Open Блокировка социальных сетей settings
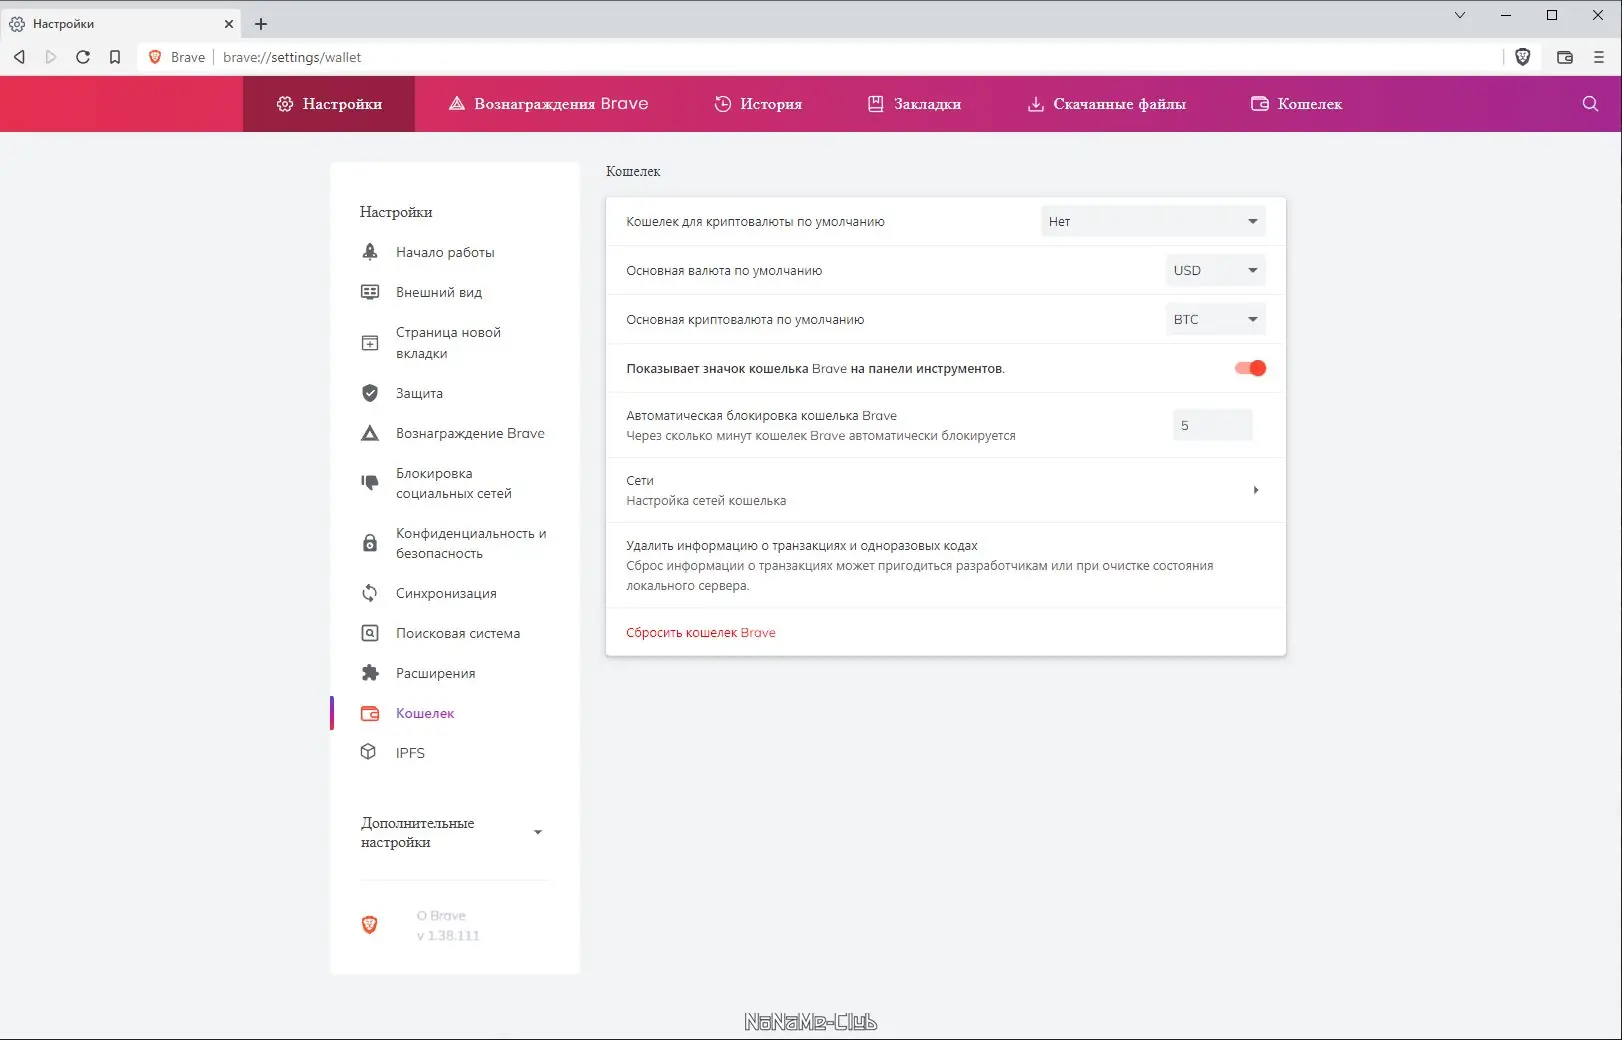This screenshot has height=1040, width=1622. coord(455,483)
